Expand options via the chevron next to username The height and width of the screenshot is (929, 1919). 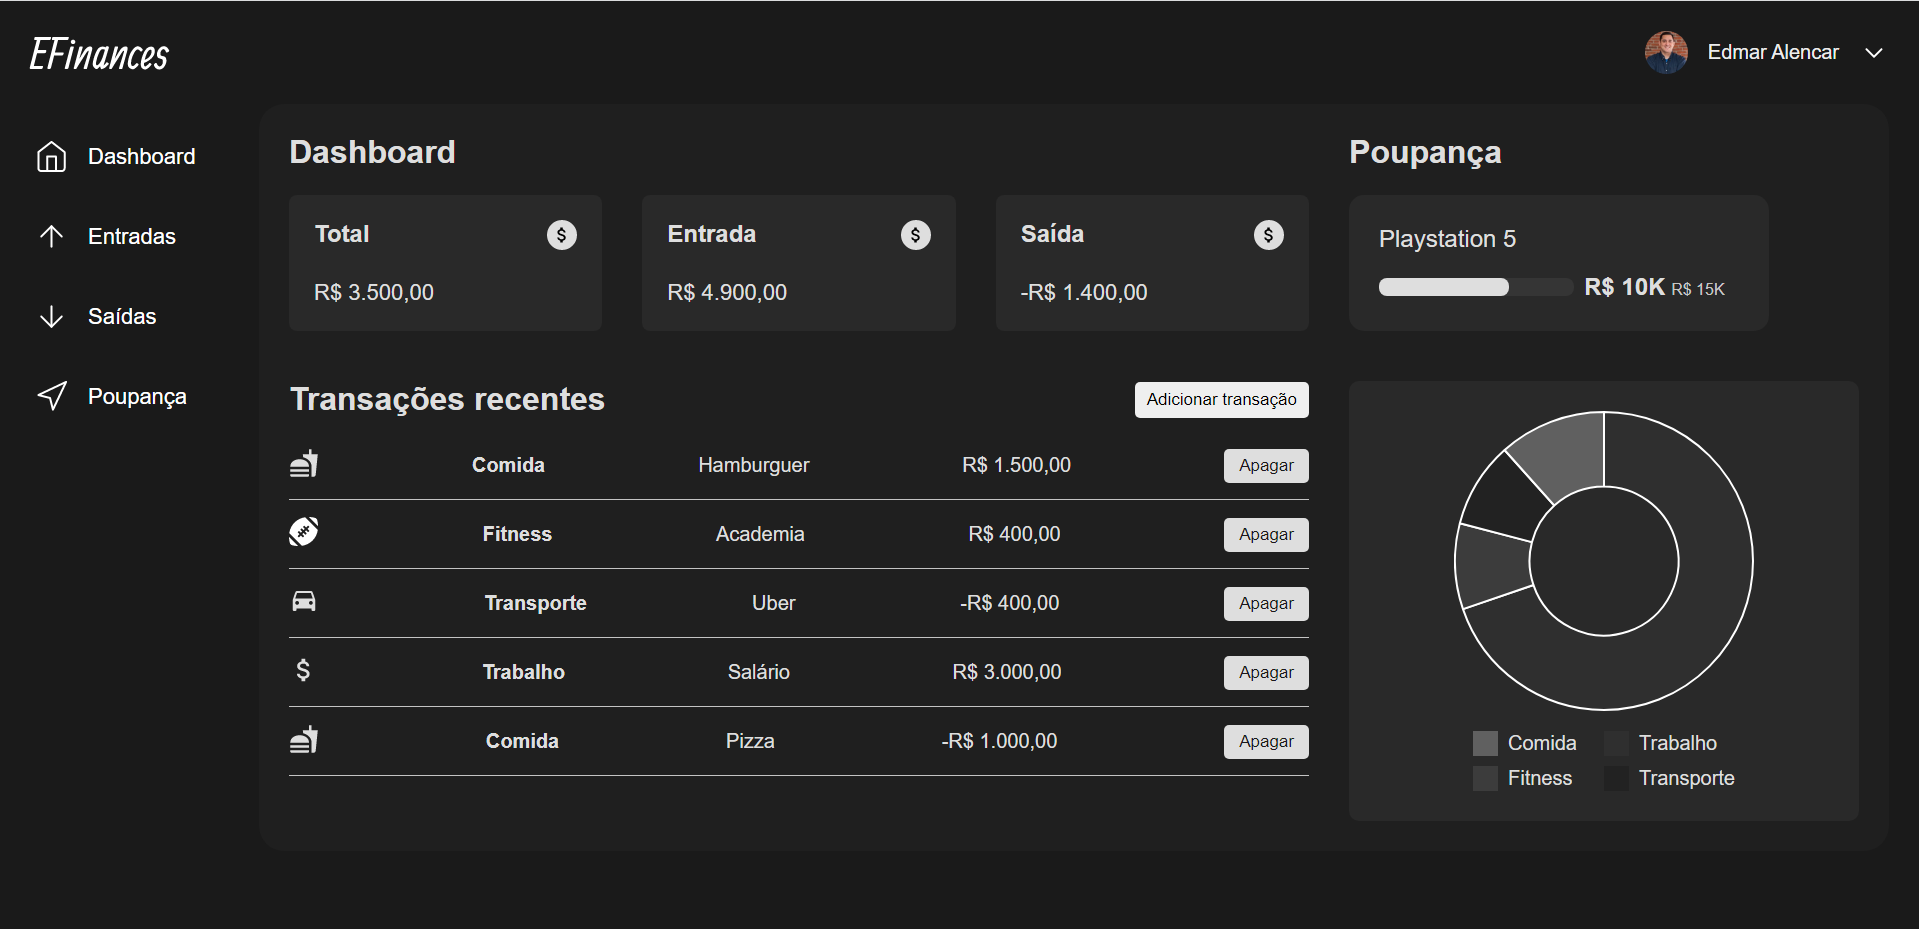pos(1874,54)
